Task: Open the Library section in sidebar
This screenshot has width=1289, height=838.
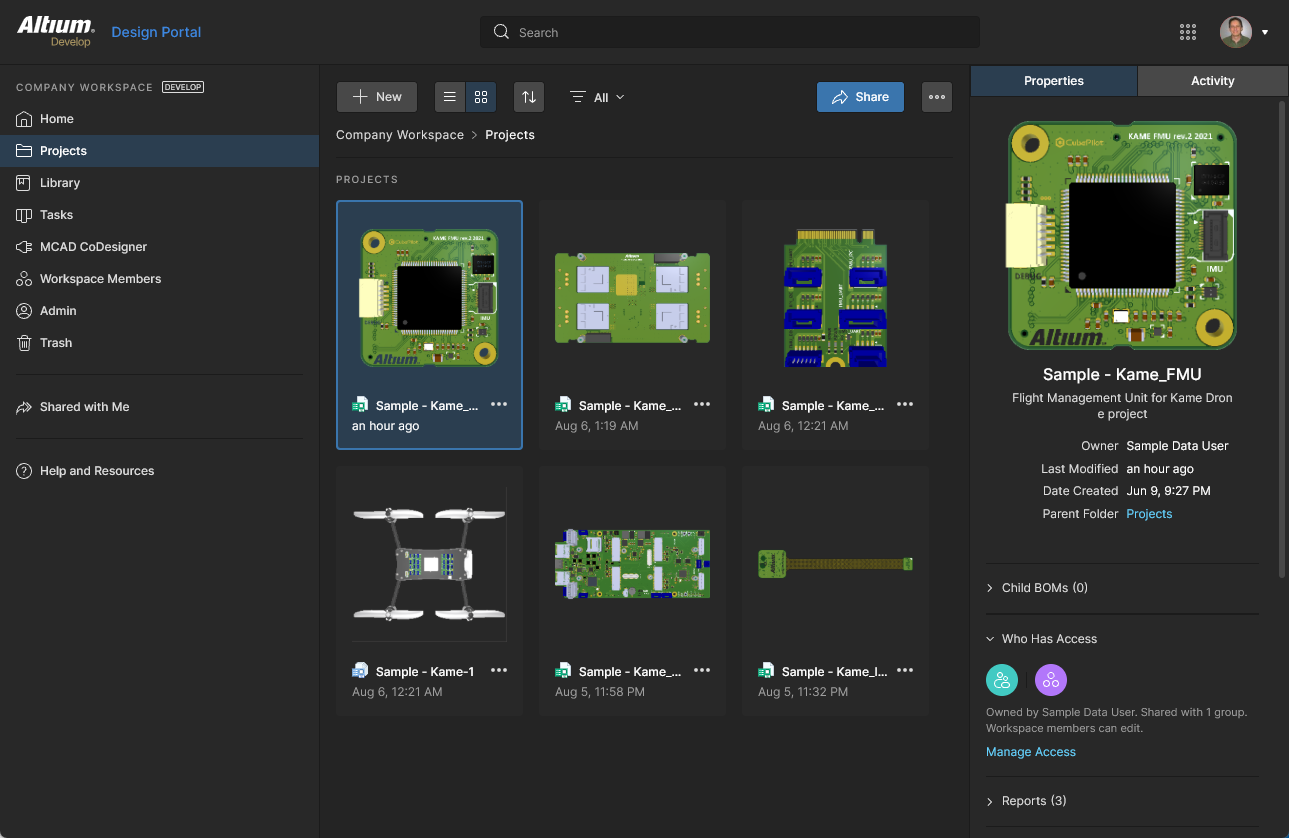Action: click(x=59, y=182)
